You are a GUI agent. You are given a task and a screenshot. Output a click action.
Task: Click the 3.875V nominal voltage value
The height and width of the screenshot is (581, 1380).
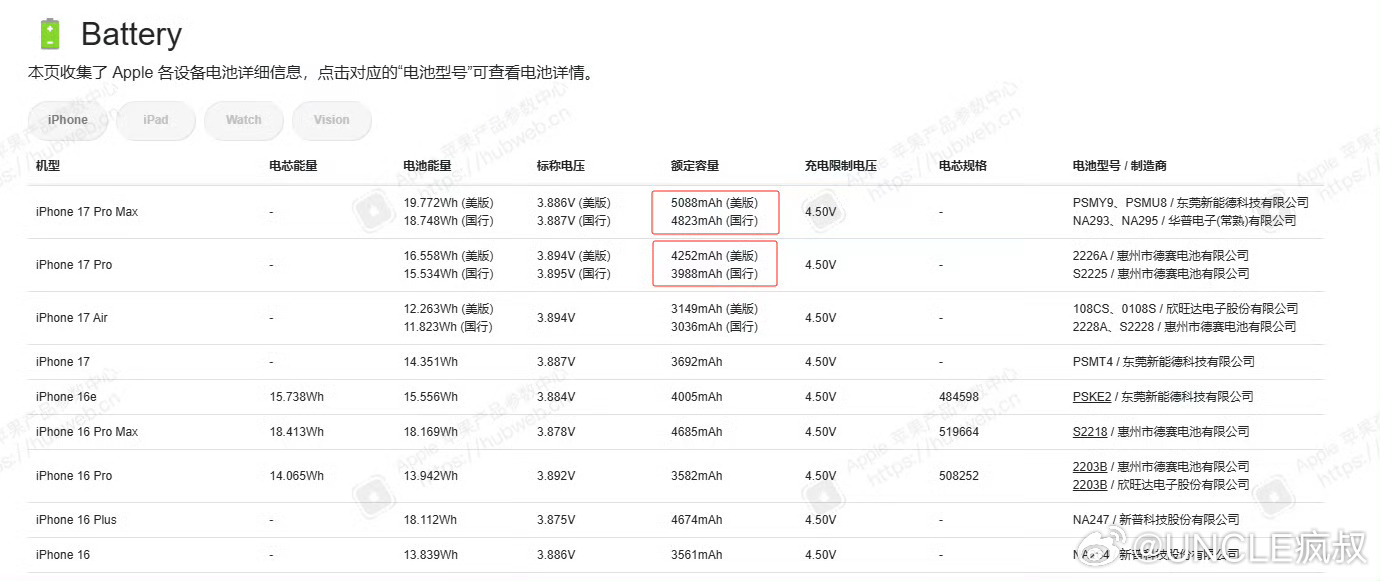coord(556,520)
